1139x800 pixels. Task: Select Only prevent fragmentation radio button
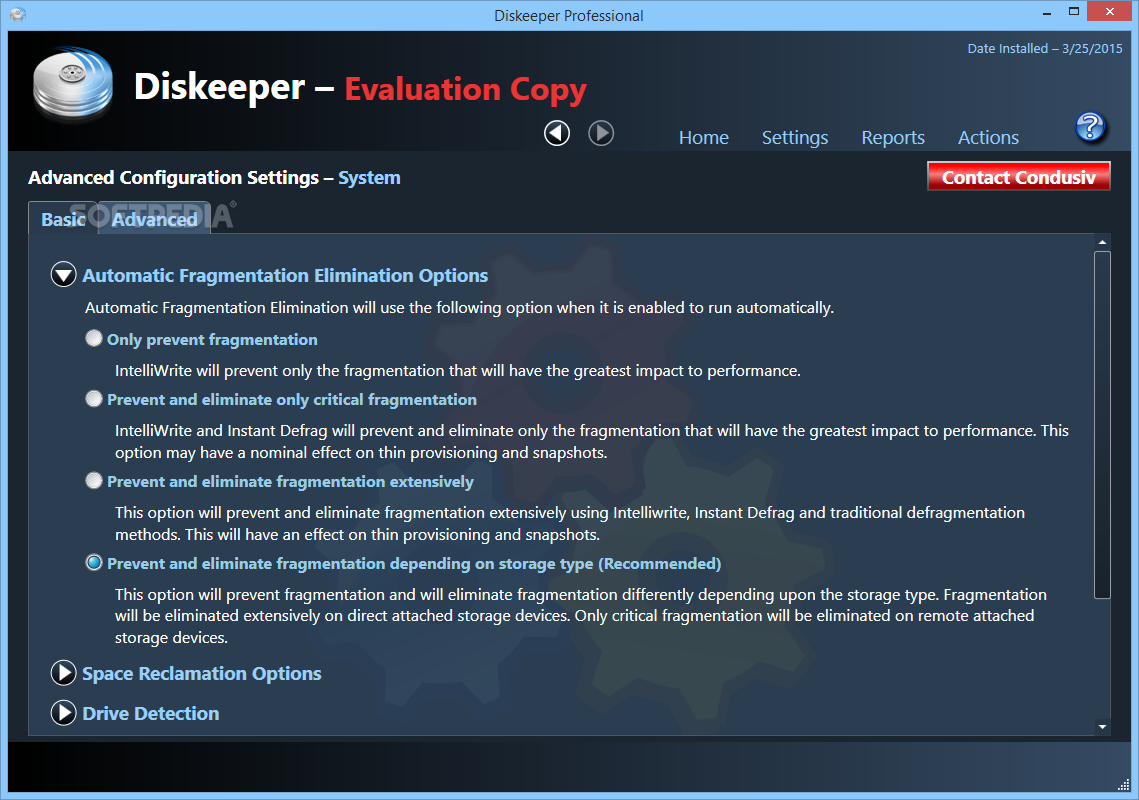coord(94,339)
